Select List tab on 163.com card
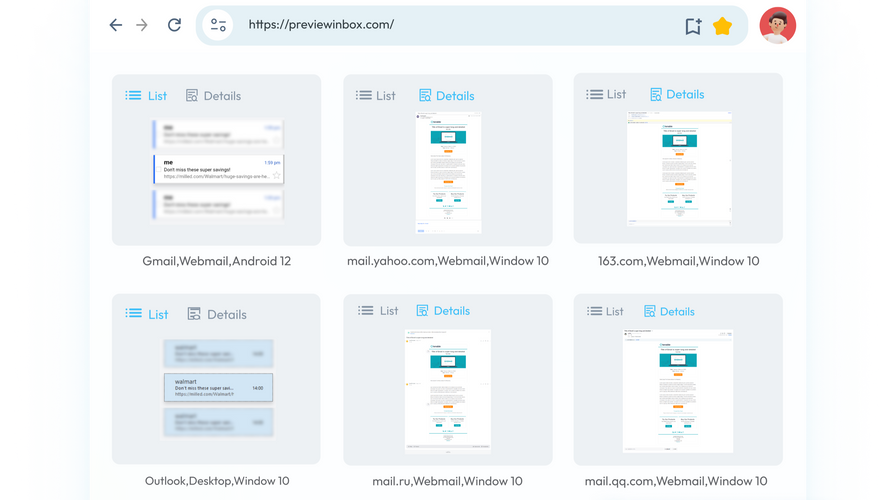889x500 pixels. point(606,94)
